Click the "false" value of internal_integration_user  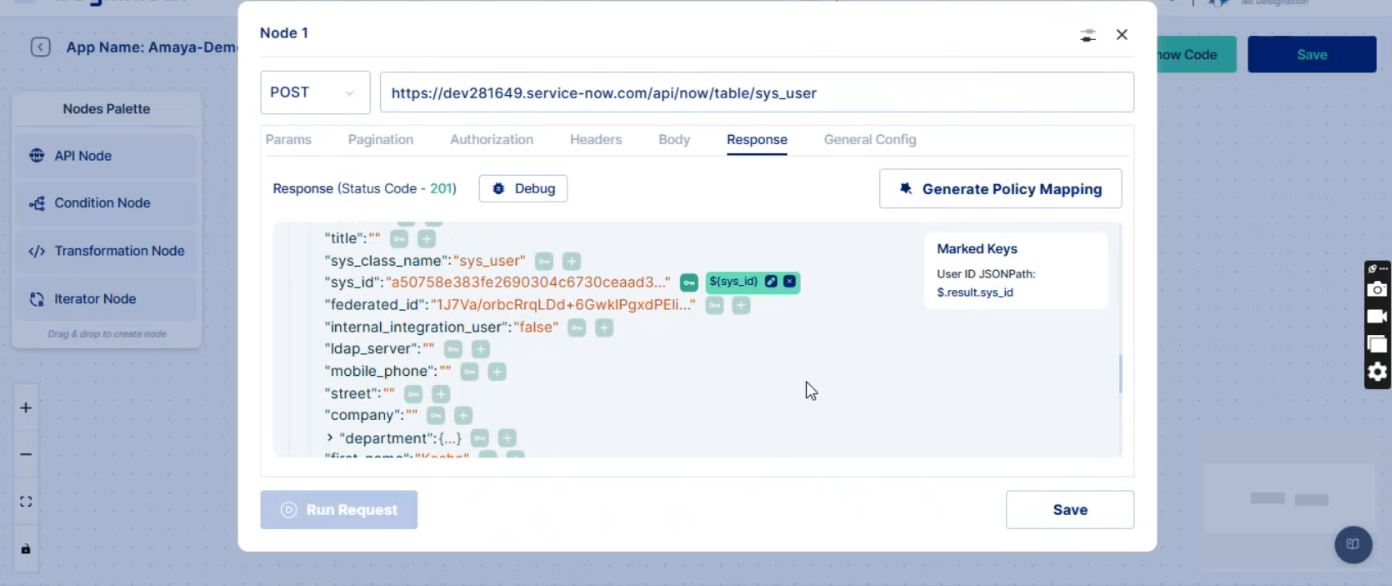click(536, 327)
